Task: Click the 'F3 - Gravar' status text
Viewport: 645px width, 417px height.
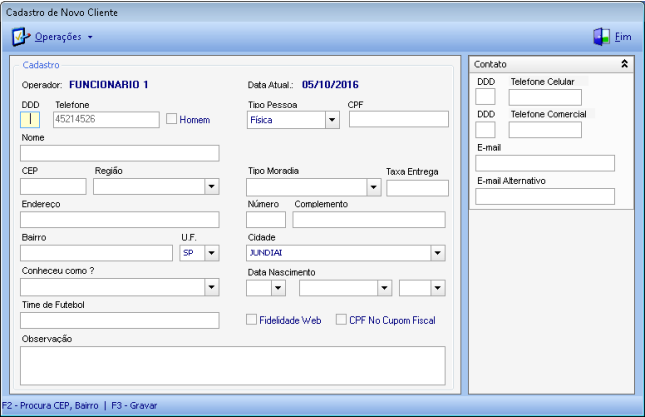Action: pos(134,405)
